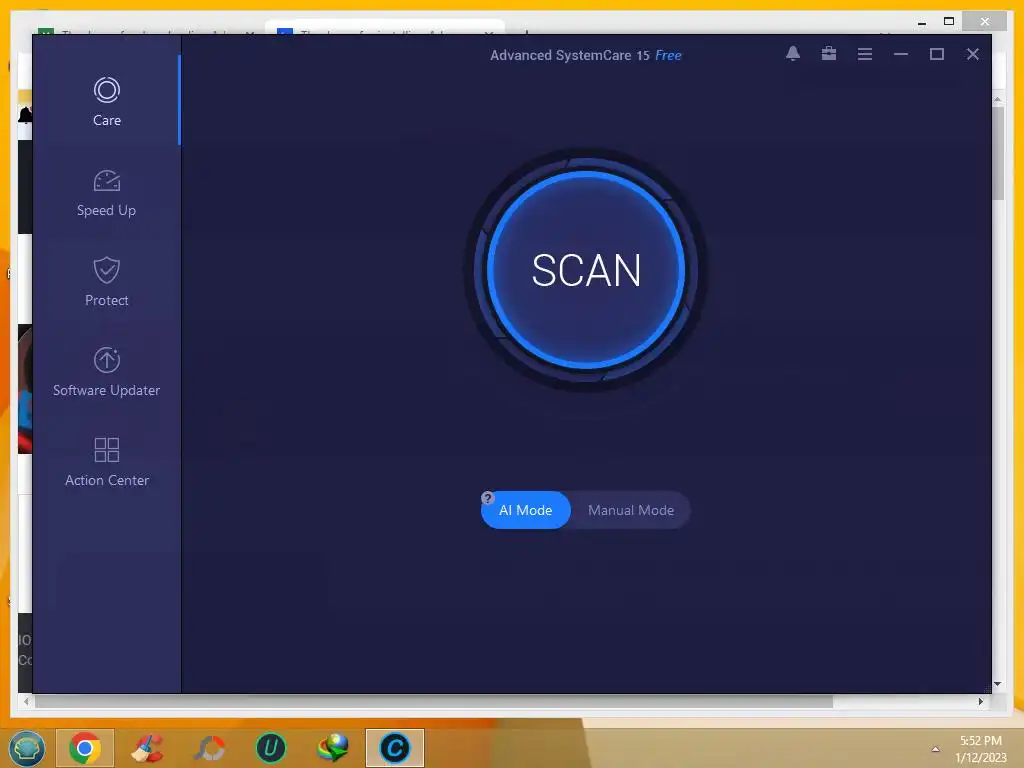
Task: Click the horizontal scrollbar right arrow
Action: click(x=981, y=701)
